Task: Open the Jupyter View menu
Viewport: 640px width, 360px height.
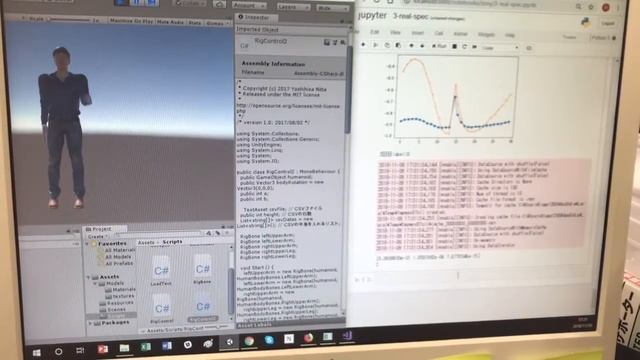Action: (395, 33)
